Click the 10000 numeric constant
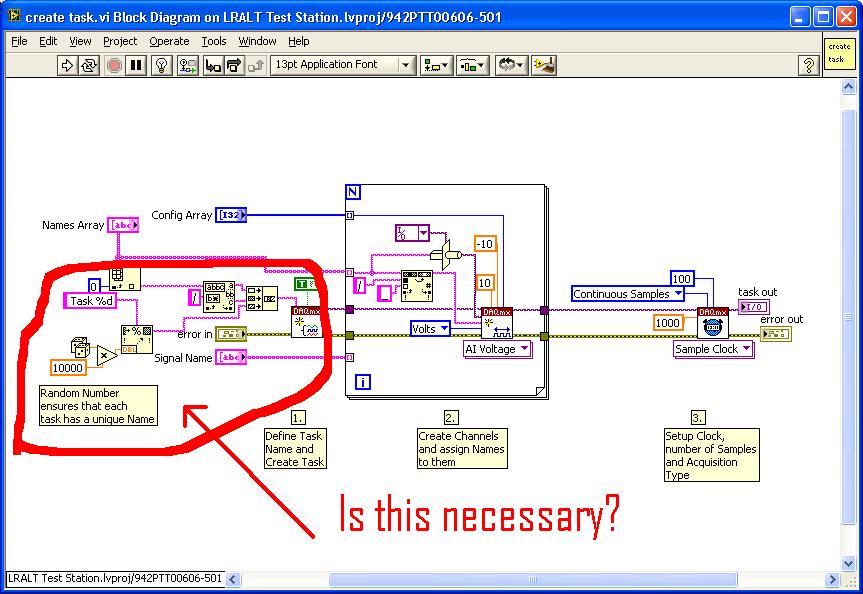Viewport: 863px width, 594px height. tap(68, 368)
